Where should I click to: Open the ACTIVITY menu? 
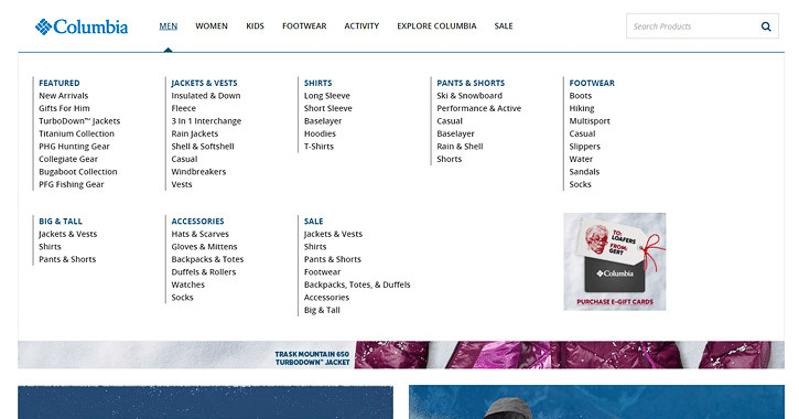click(361, 26)
